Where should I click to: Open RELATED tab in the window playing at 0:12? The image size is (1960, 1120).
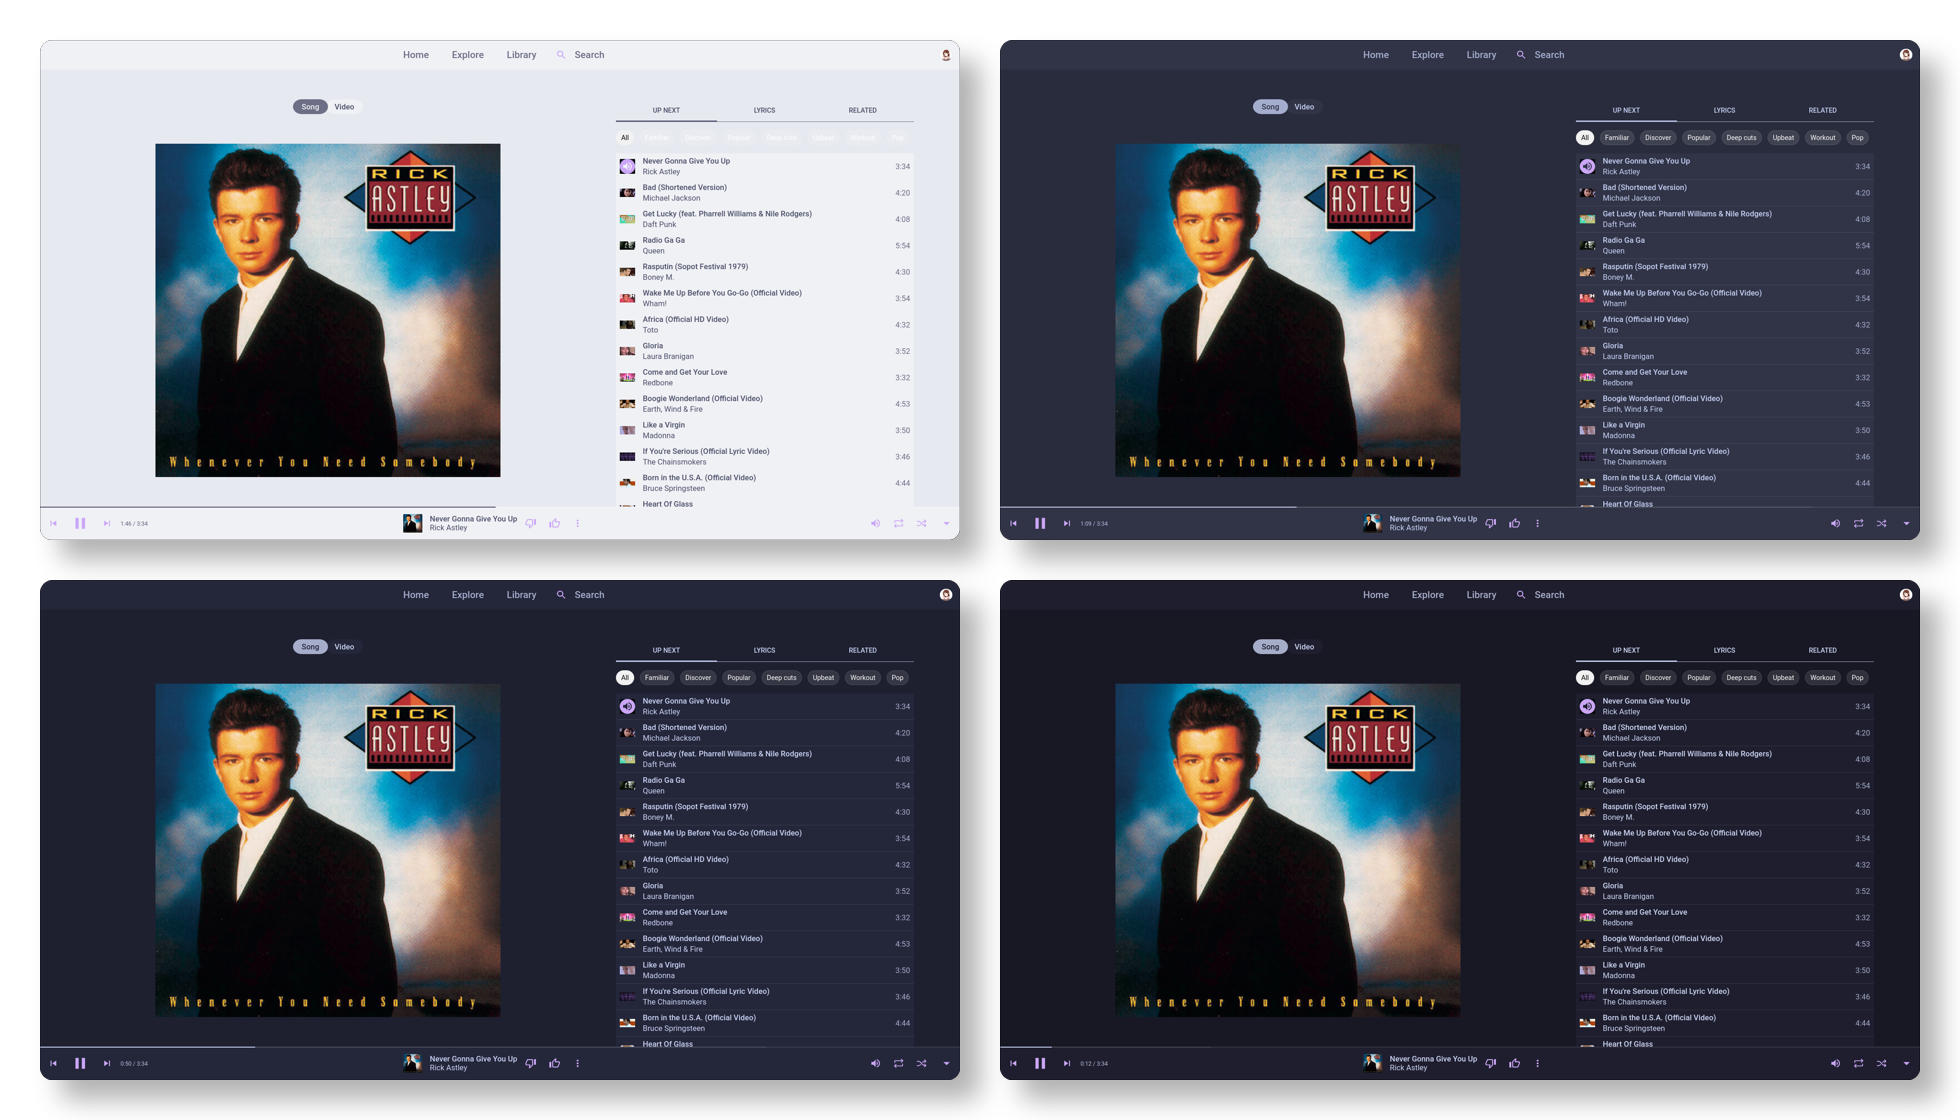[1822, 650]
